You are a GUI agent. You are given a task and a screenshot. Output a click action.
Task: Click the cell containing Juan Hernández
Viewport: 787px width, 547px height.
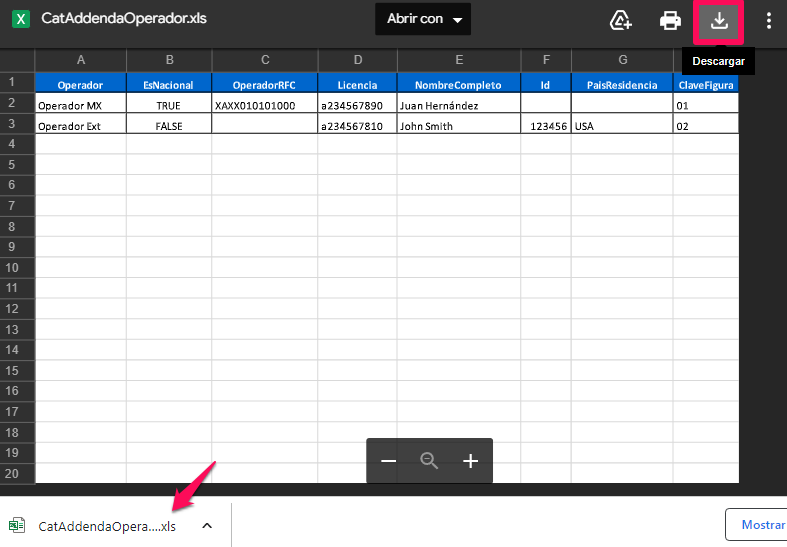click(x=458, y=105)
